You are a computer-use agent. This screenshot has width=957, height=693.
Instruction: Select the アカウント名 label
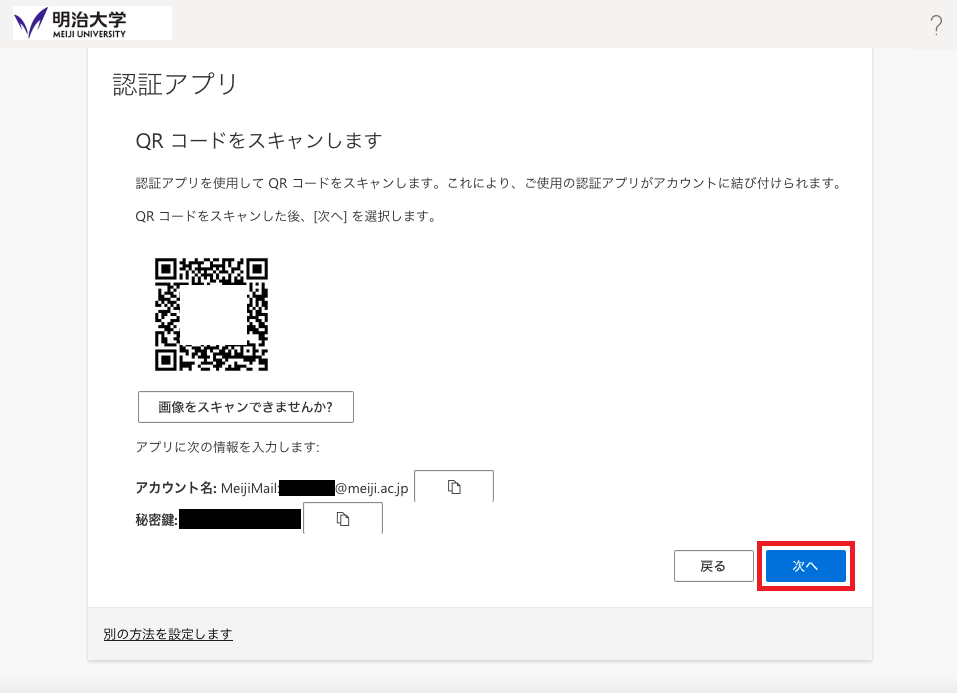(176, 487)
